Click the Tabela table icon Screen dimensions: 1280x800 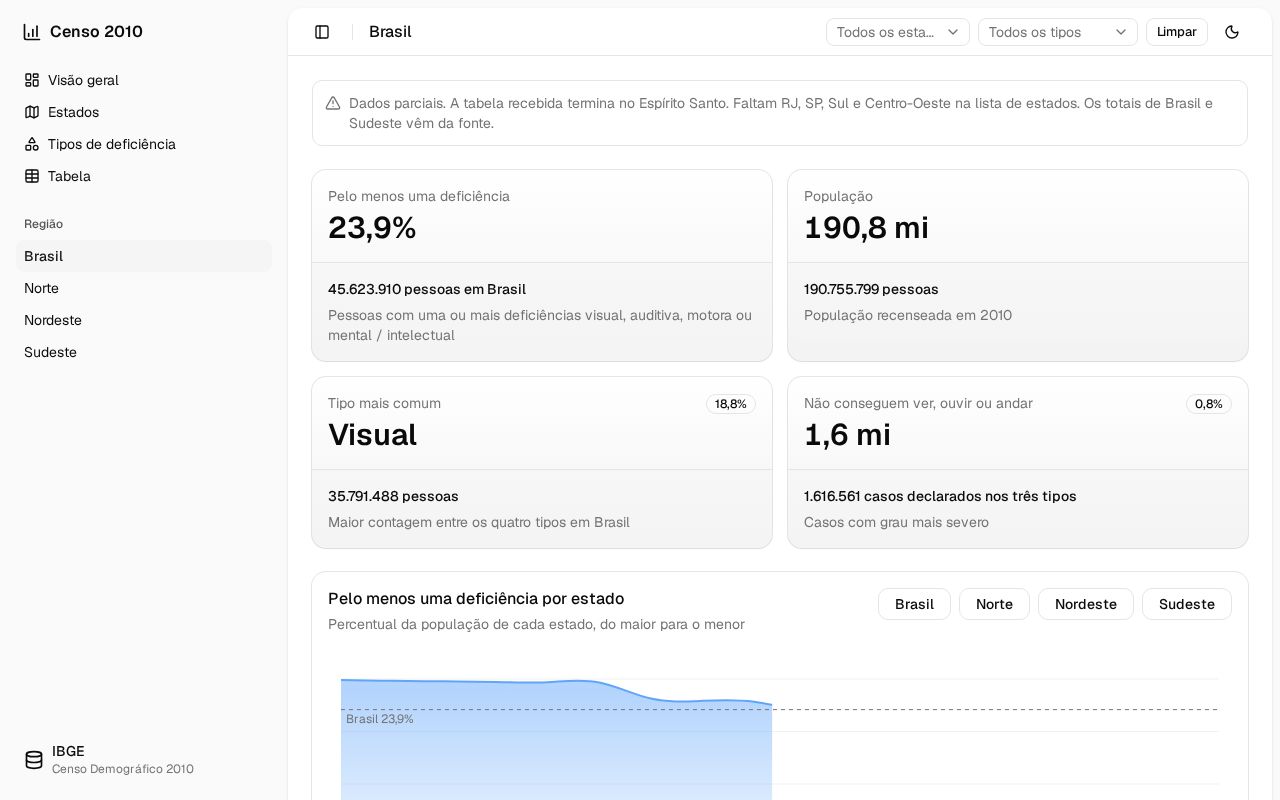click(x=32, y=176)
